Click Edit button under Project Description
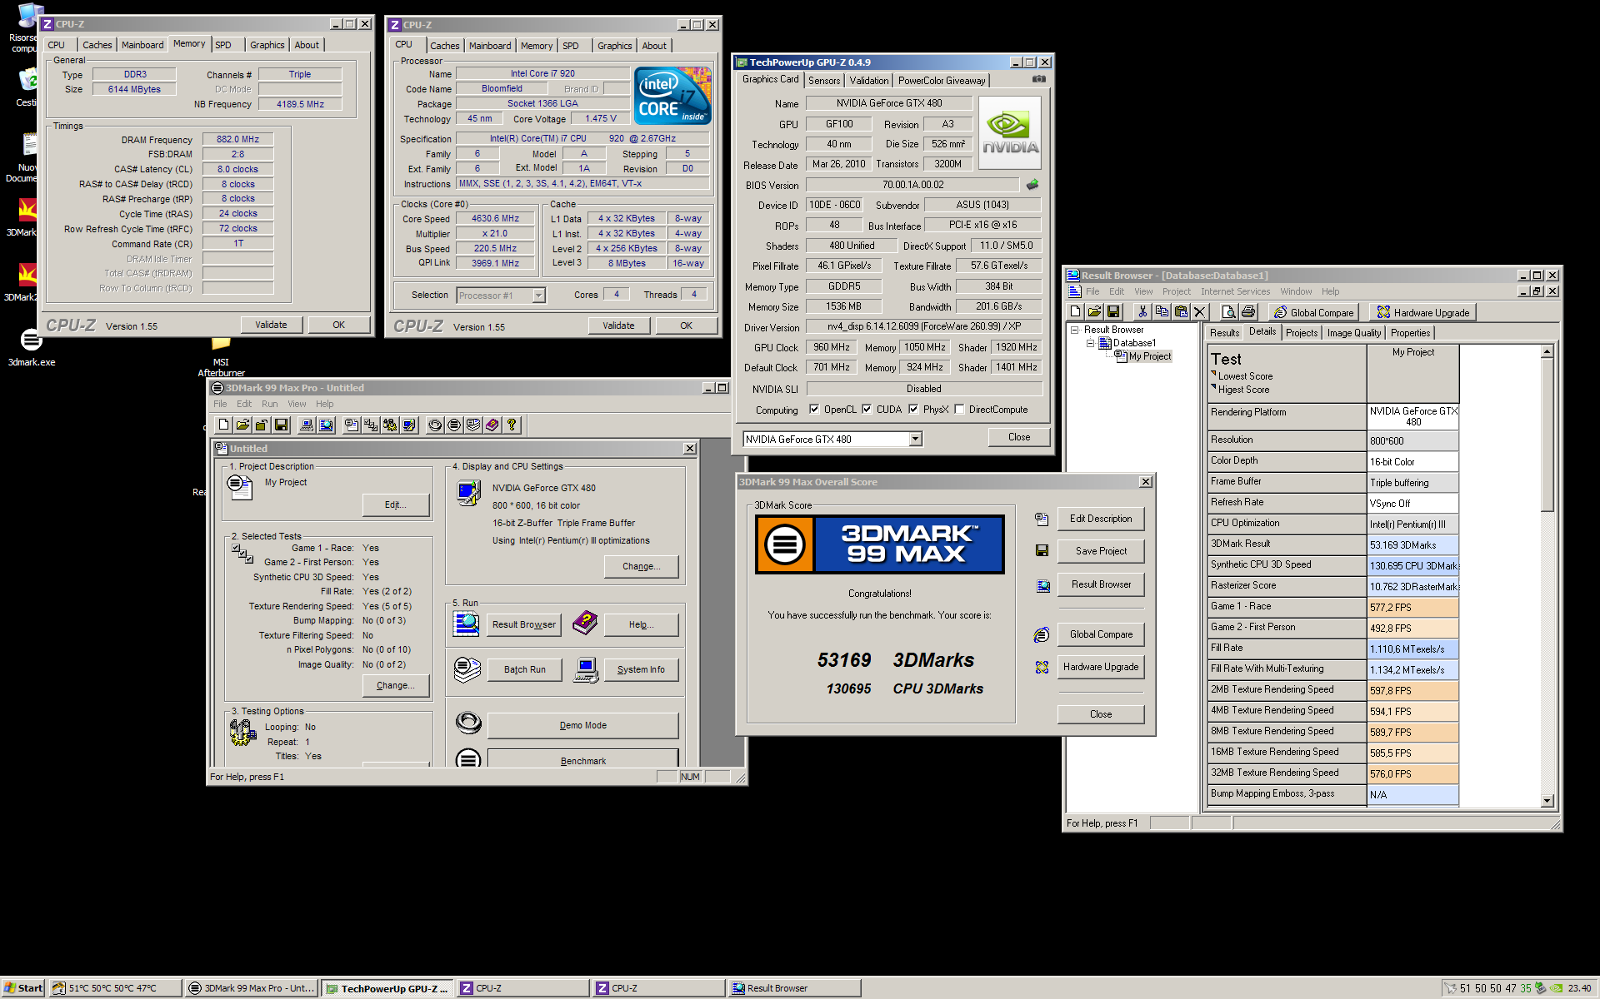 click(x=395, y=505)
